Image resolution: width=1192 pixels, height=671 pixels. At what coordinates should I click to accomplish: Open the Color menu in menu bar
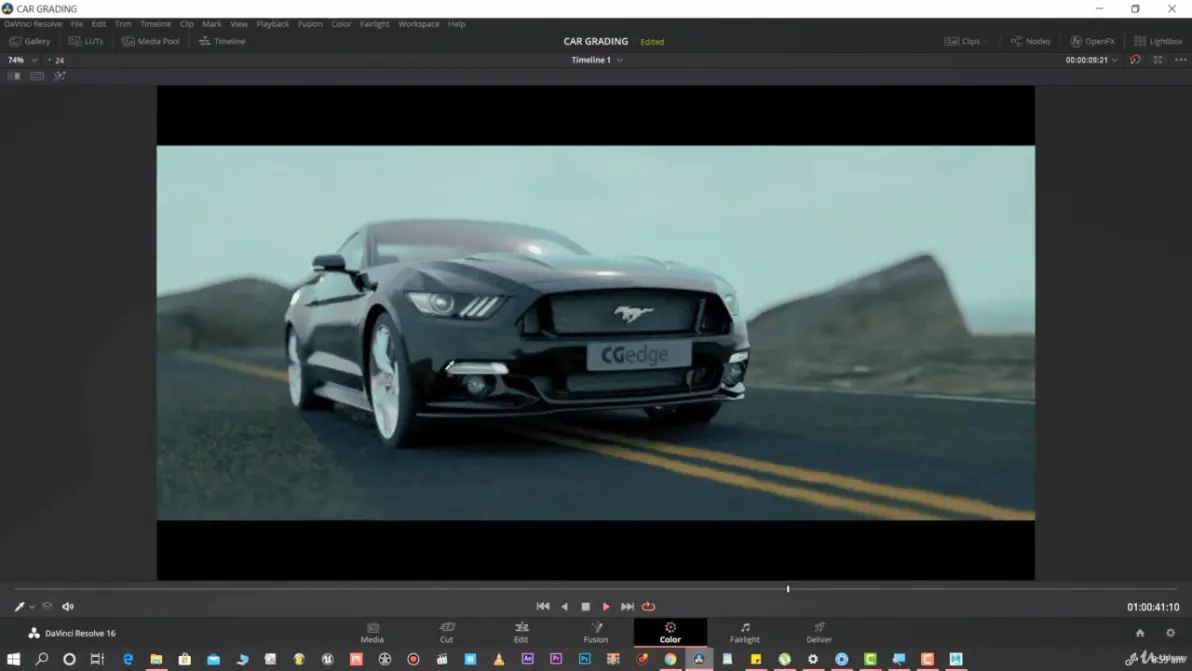pyautogui.click(x=341, y=24)
